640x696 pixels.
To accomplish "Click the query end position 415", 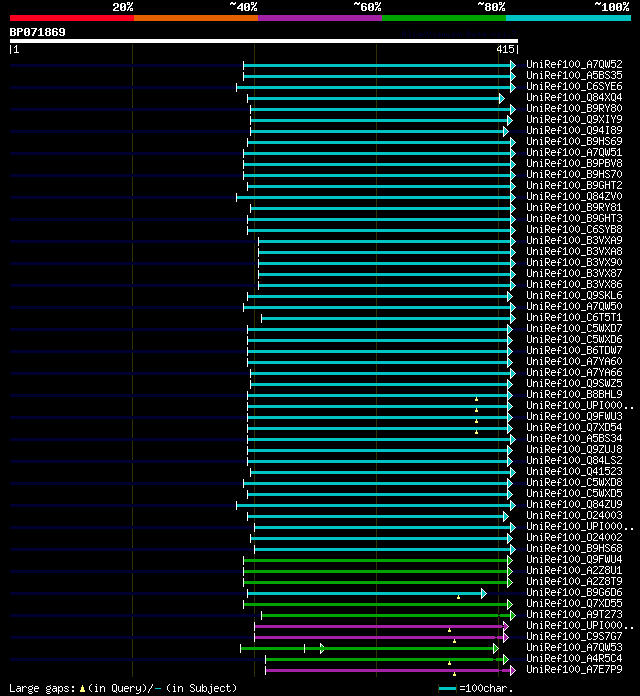I will [x=505, y=49].
